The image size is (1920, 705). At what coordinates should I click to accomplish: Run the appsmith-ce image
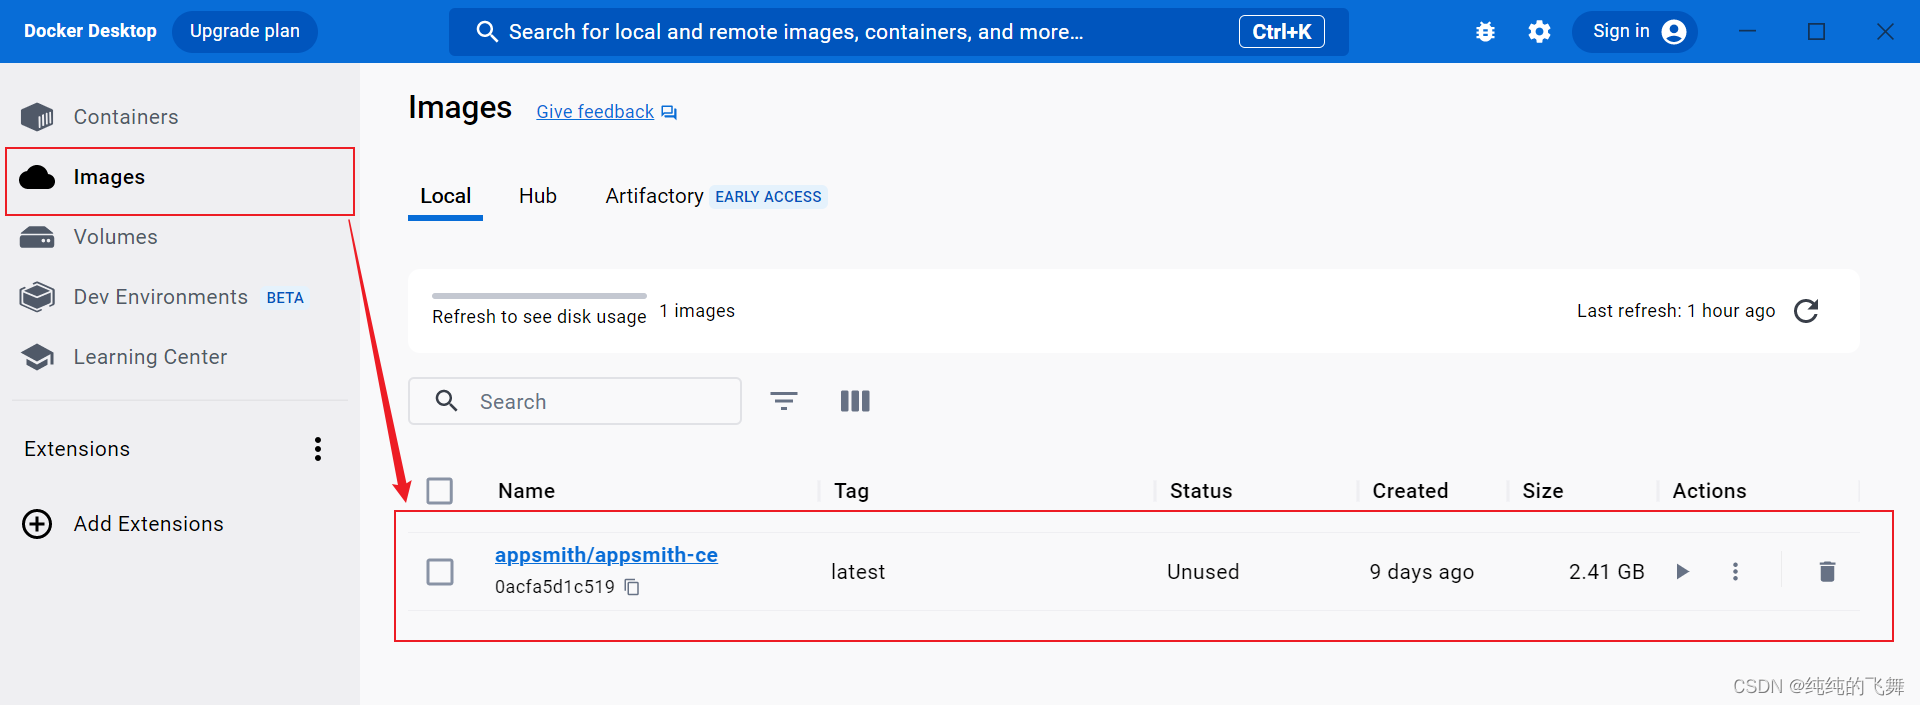click(x=1683, y=571)
